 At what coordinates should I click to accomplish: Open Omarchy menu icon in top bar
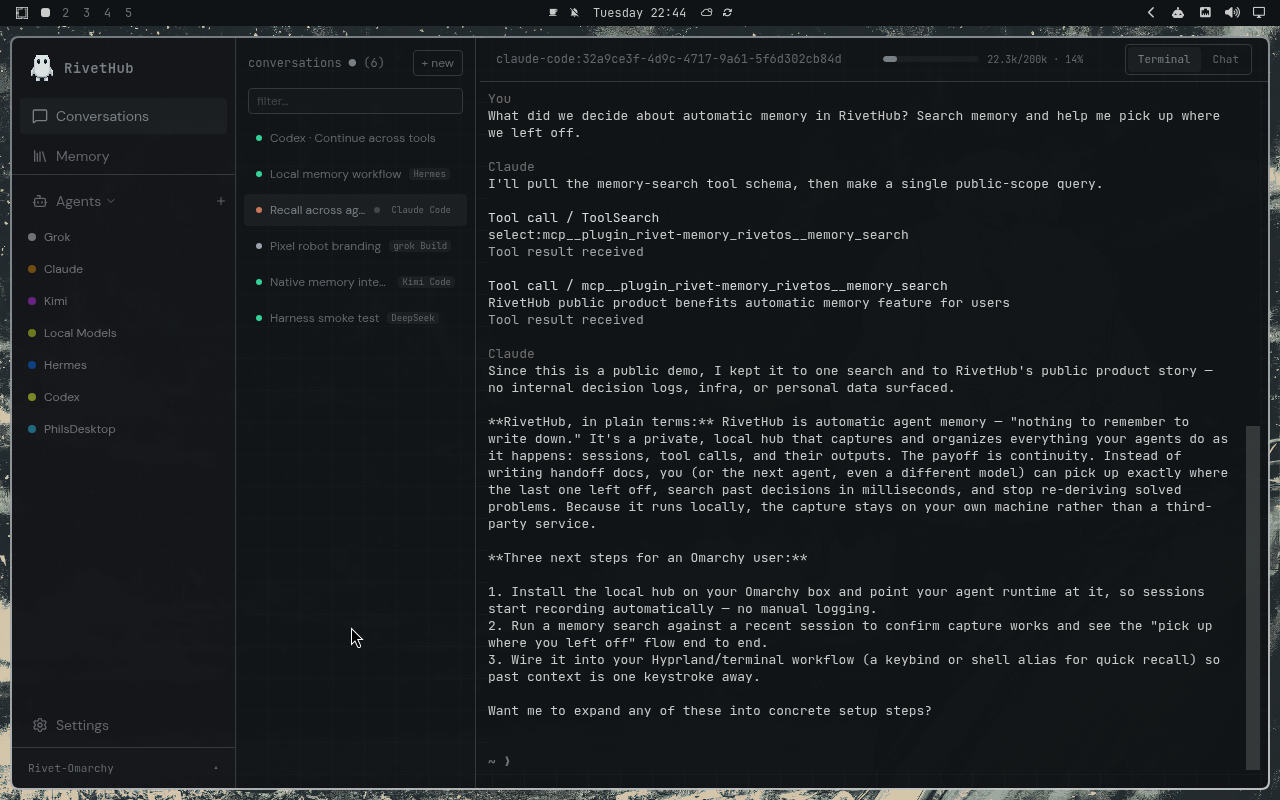(22, 13)
